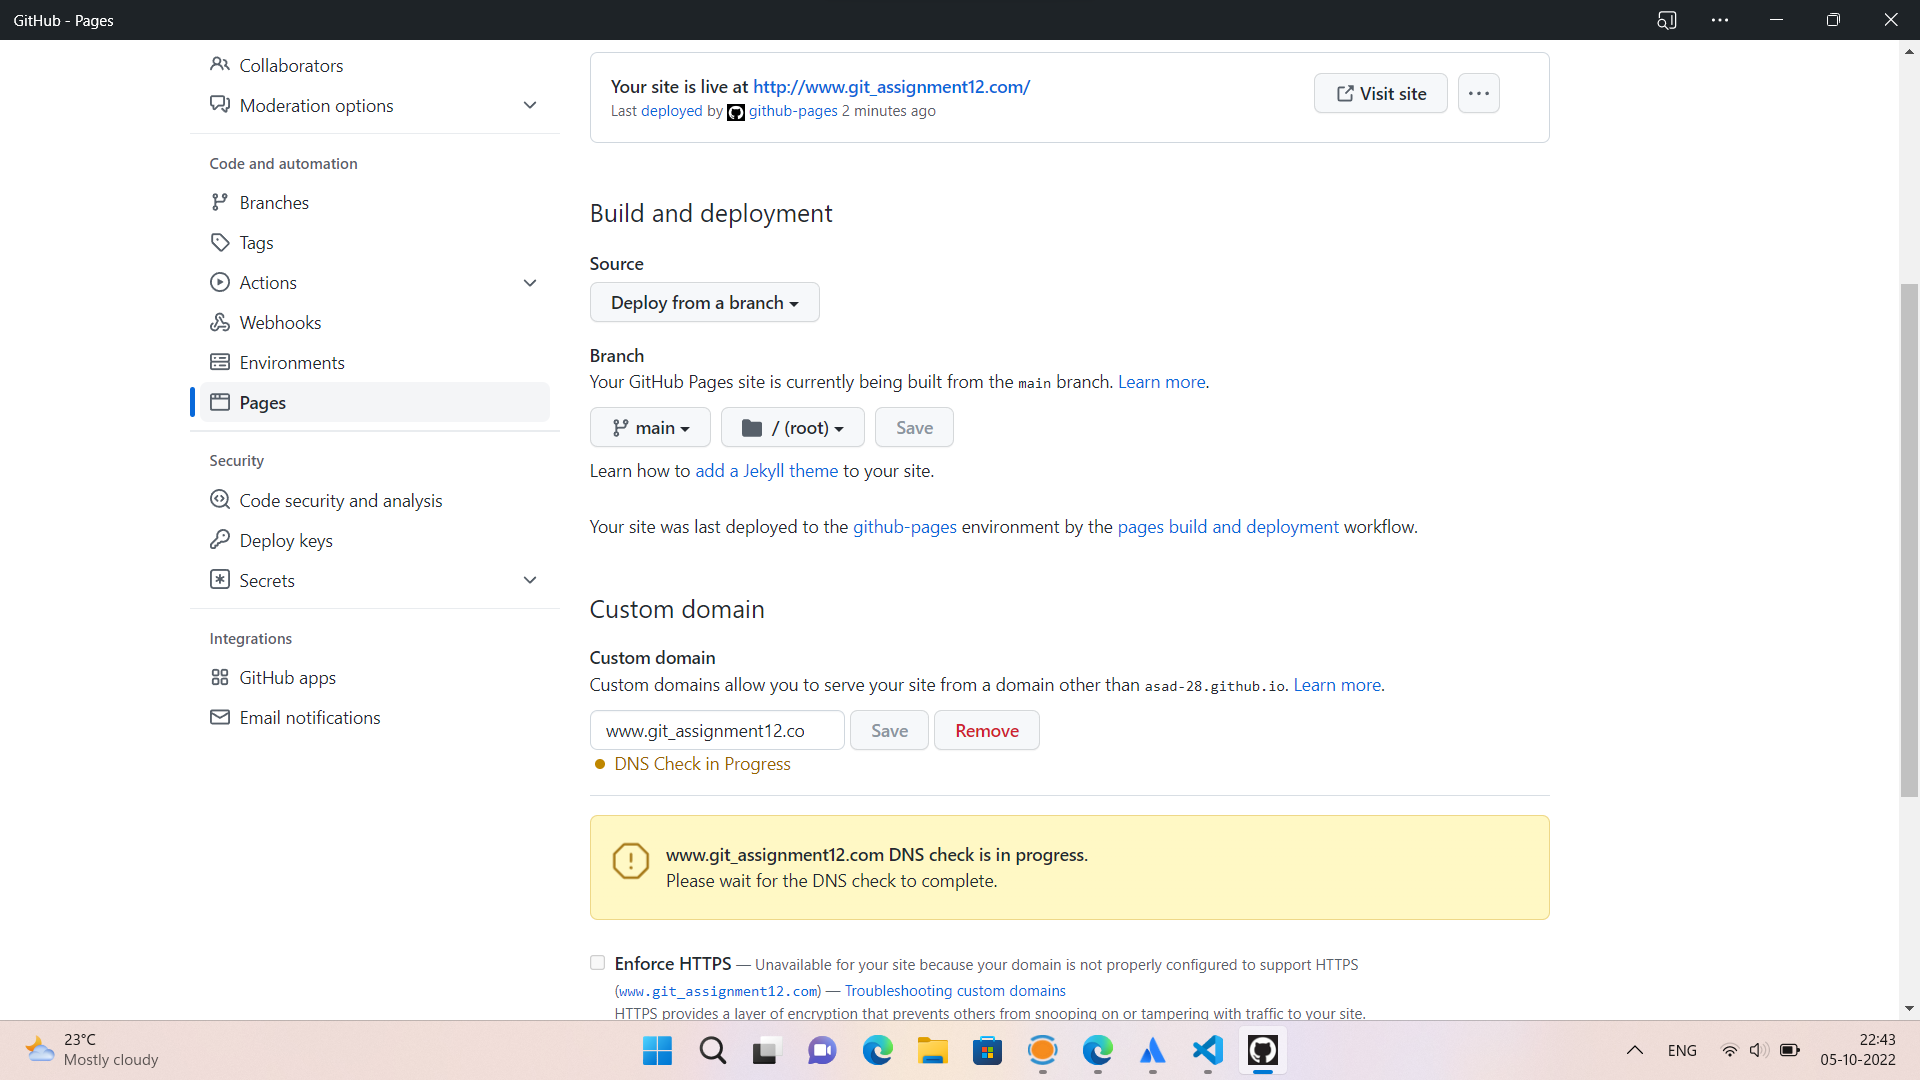
Task: Open the Branches settings
Action: (274, 202)
